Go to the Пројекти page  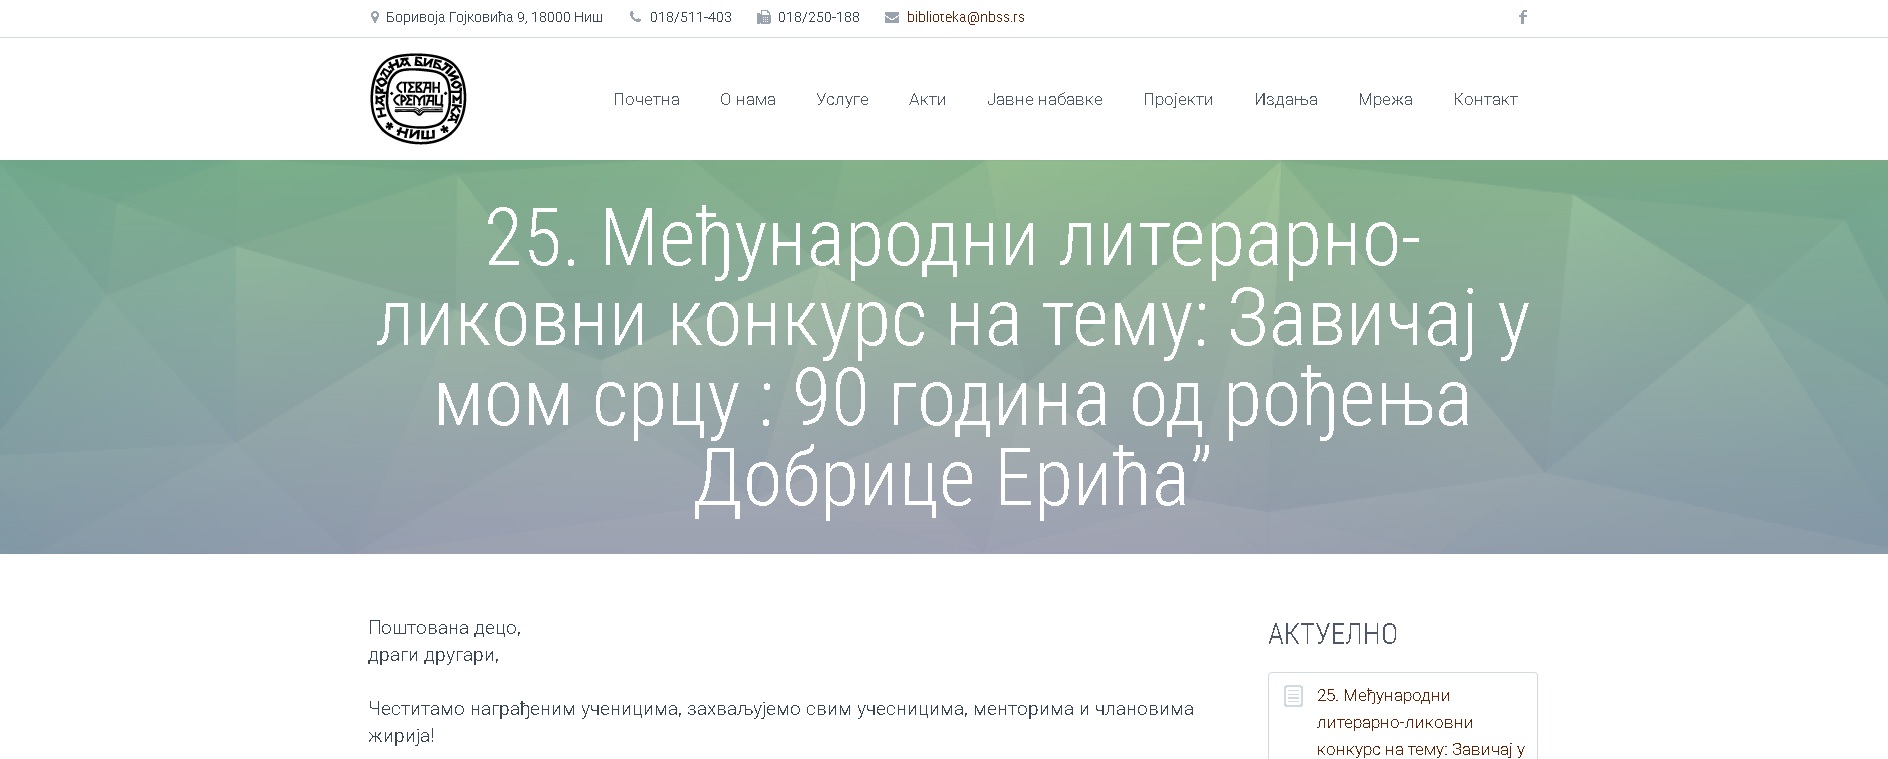pos(1178,99)
